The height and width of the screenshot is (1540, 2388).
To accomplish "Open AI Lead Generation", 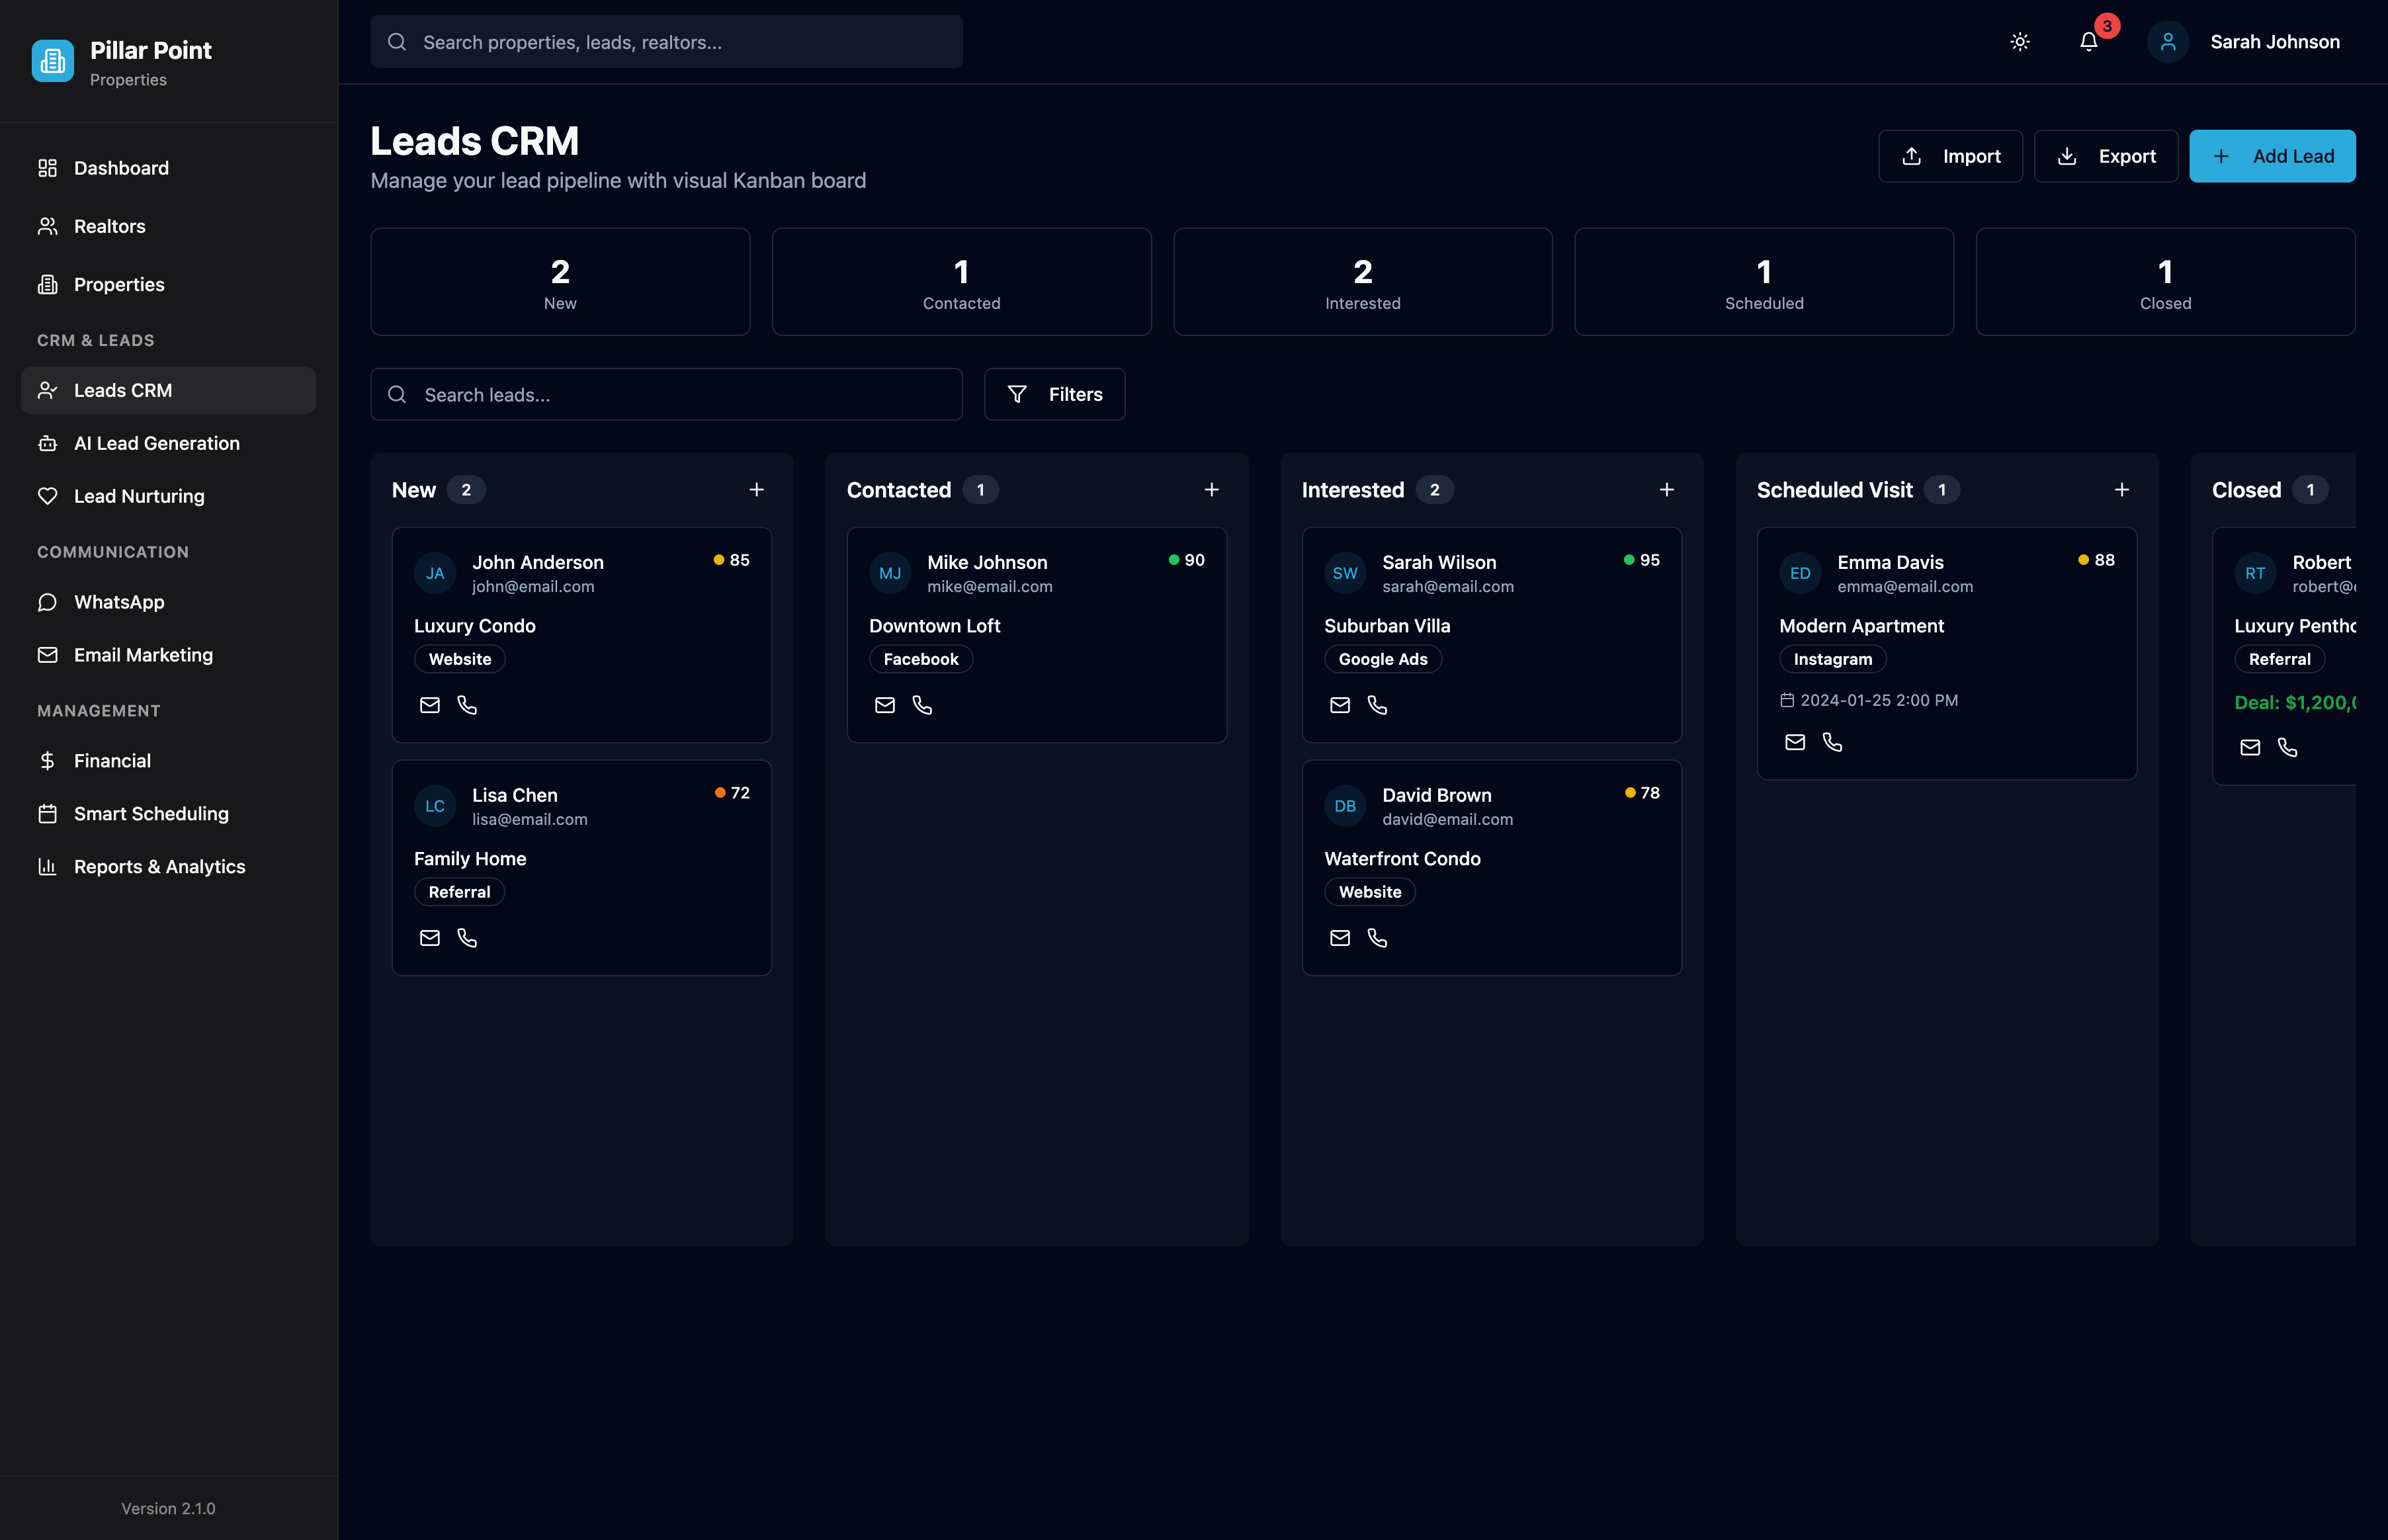I will point(168,443).
